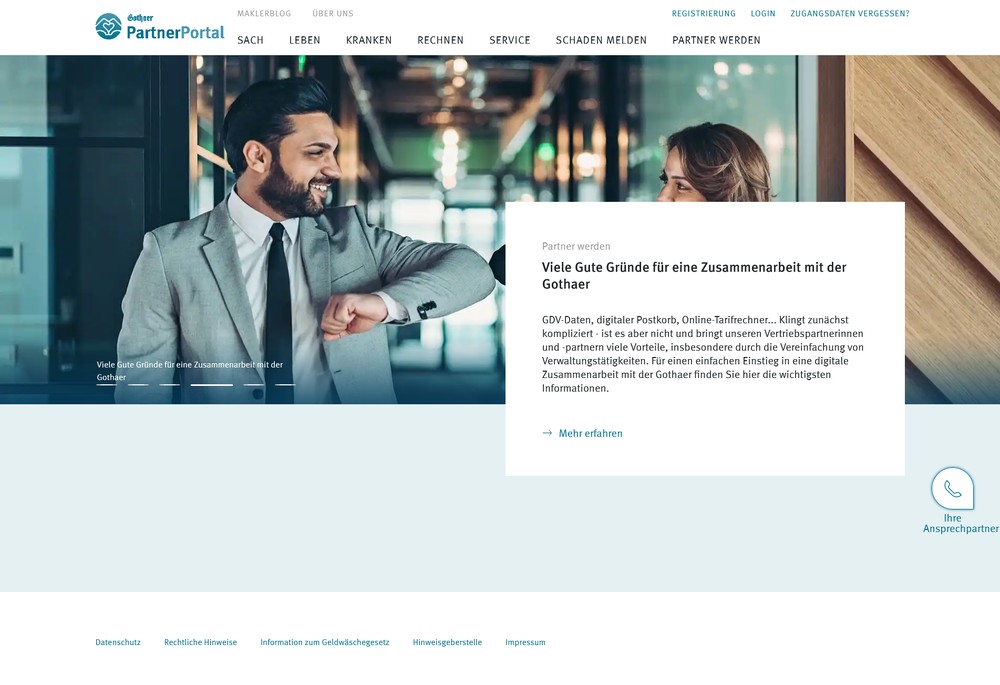Click the Login link
This screenshot has width=1000, height=685.
(763, 13)
